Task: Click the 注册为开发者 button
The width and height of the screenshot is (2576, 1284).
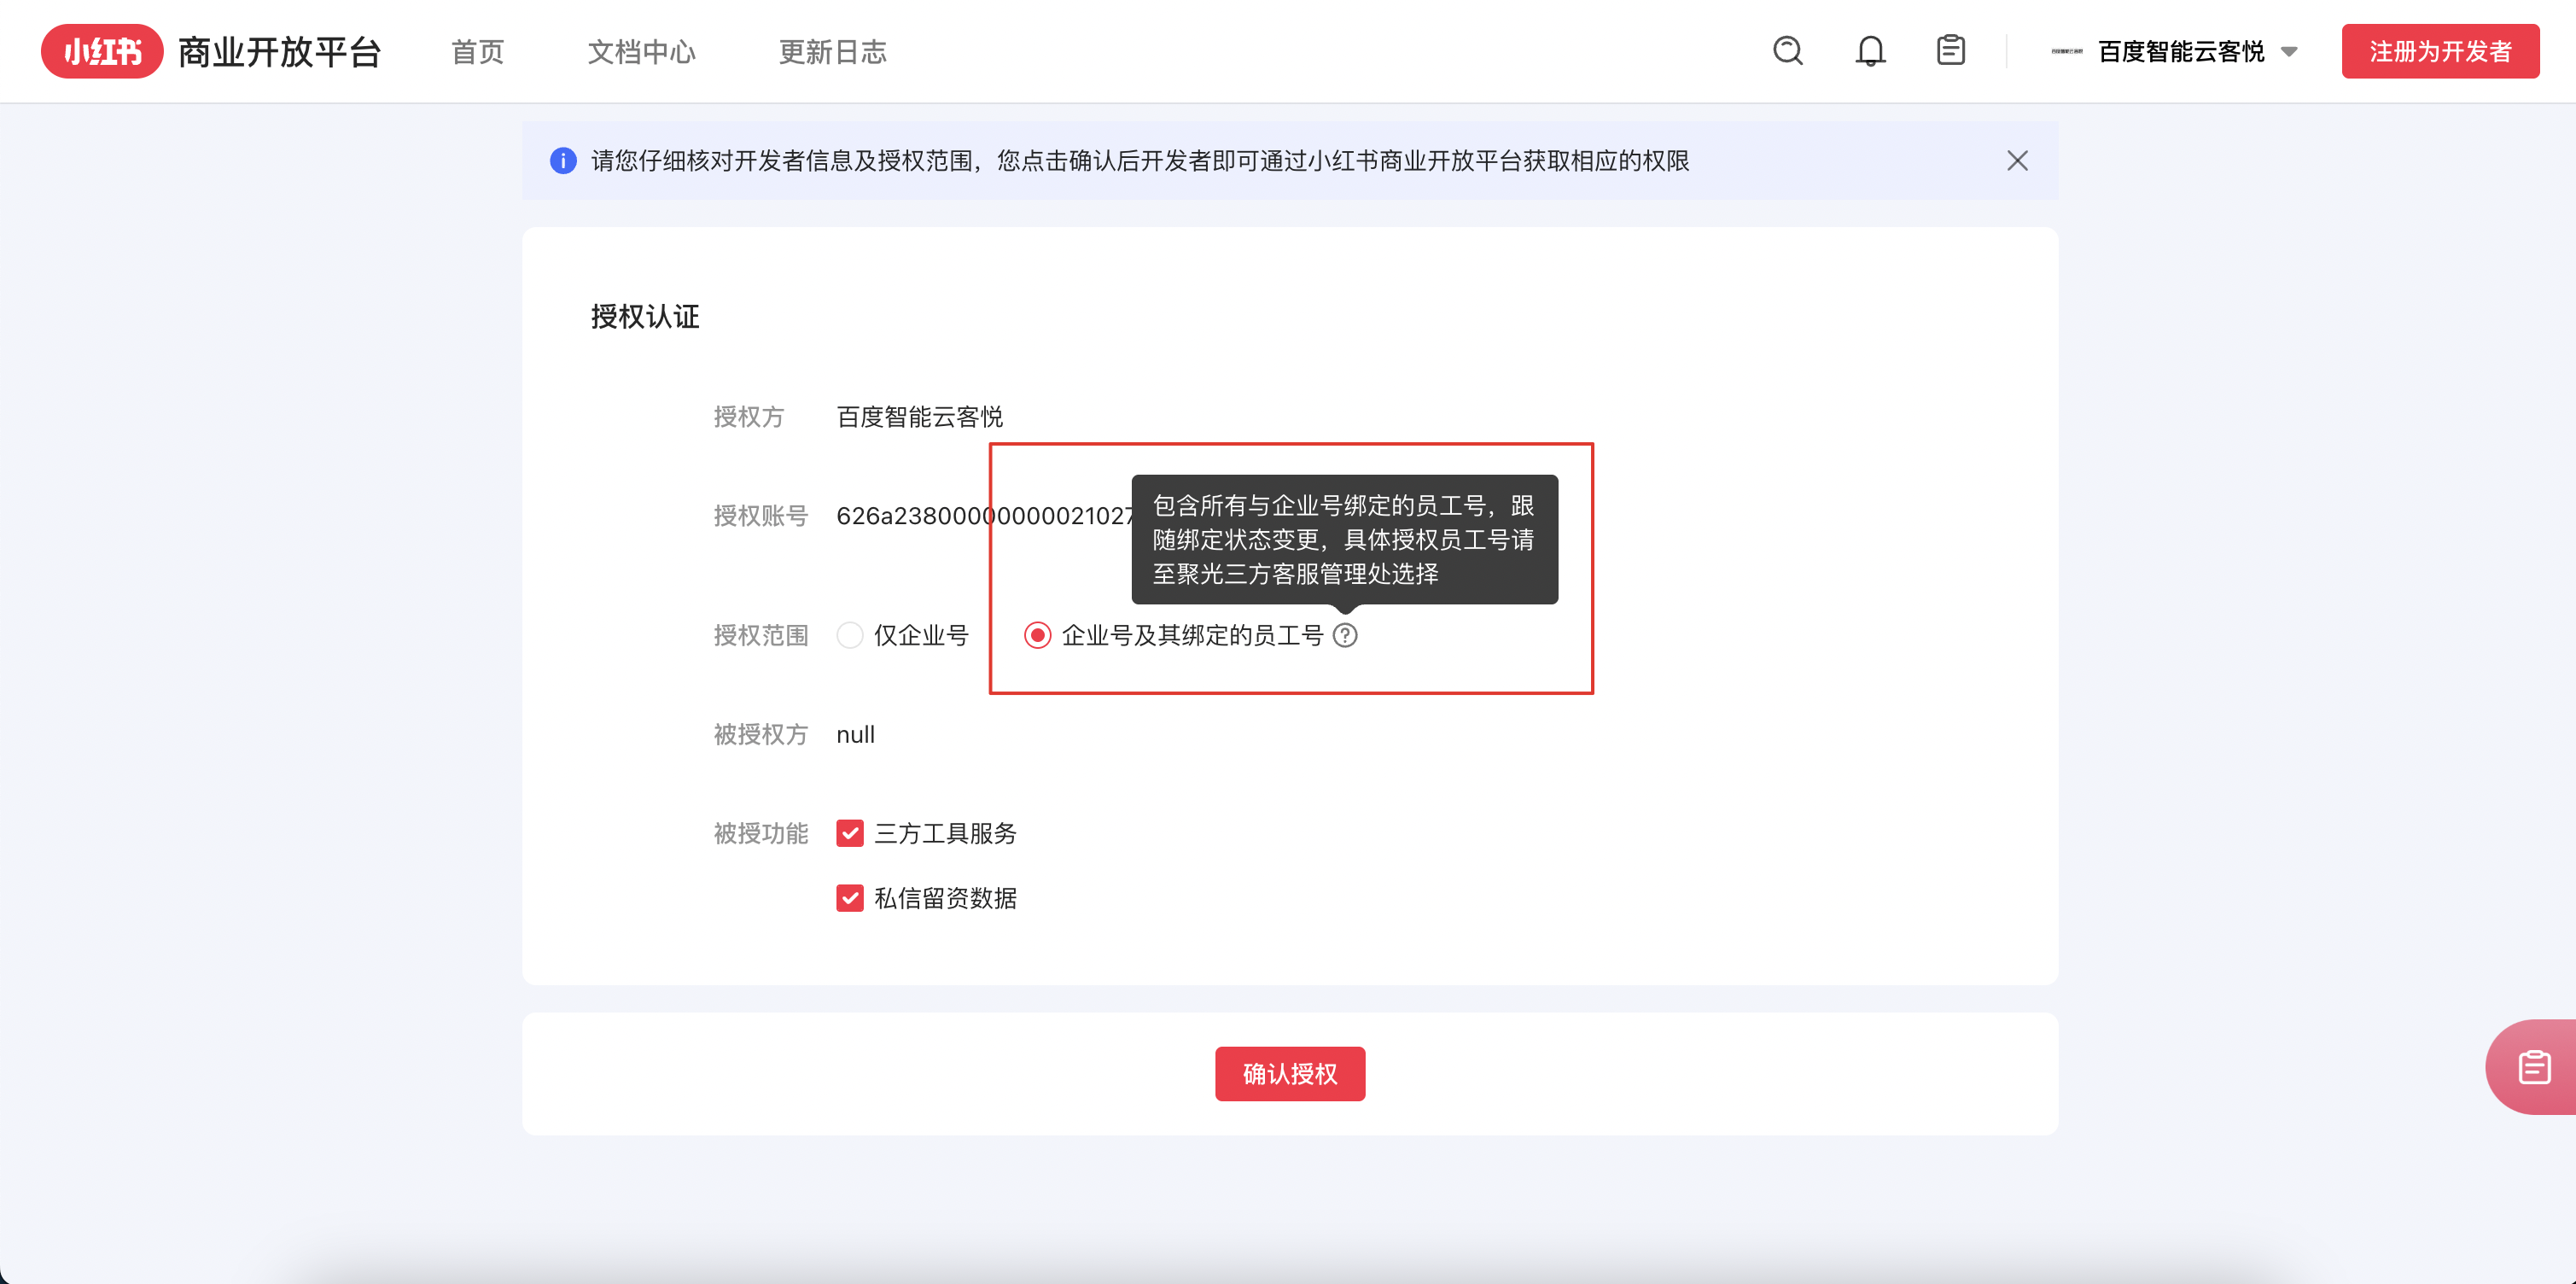Action: tap(2440, 51)
